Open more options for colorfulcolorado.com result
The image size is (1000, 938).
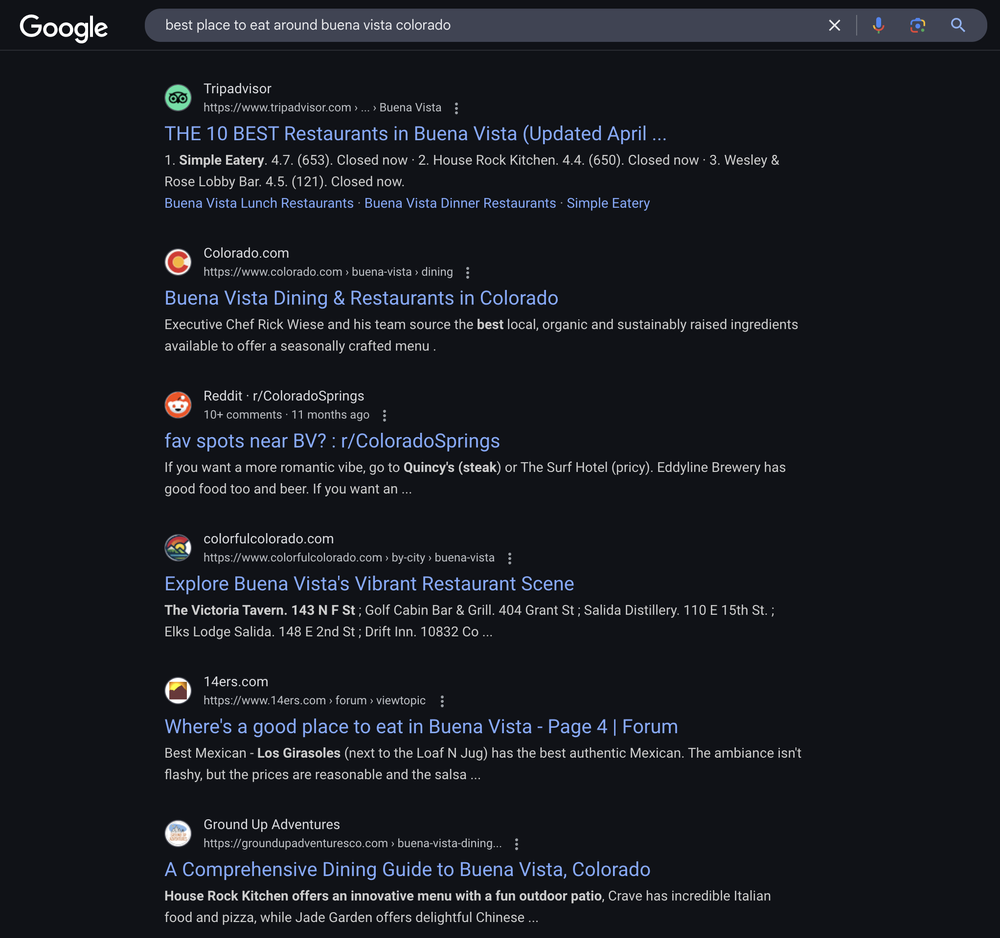point(509,559)
